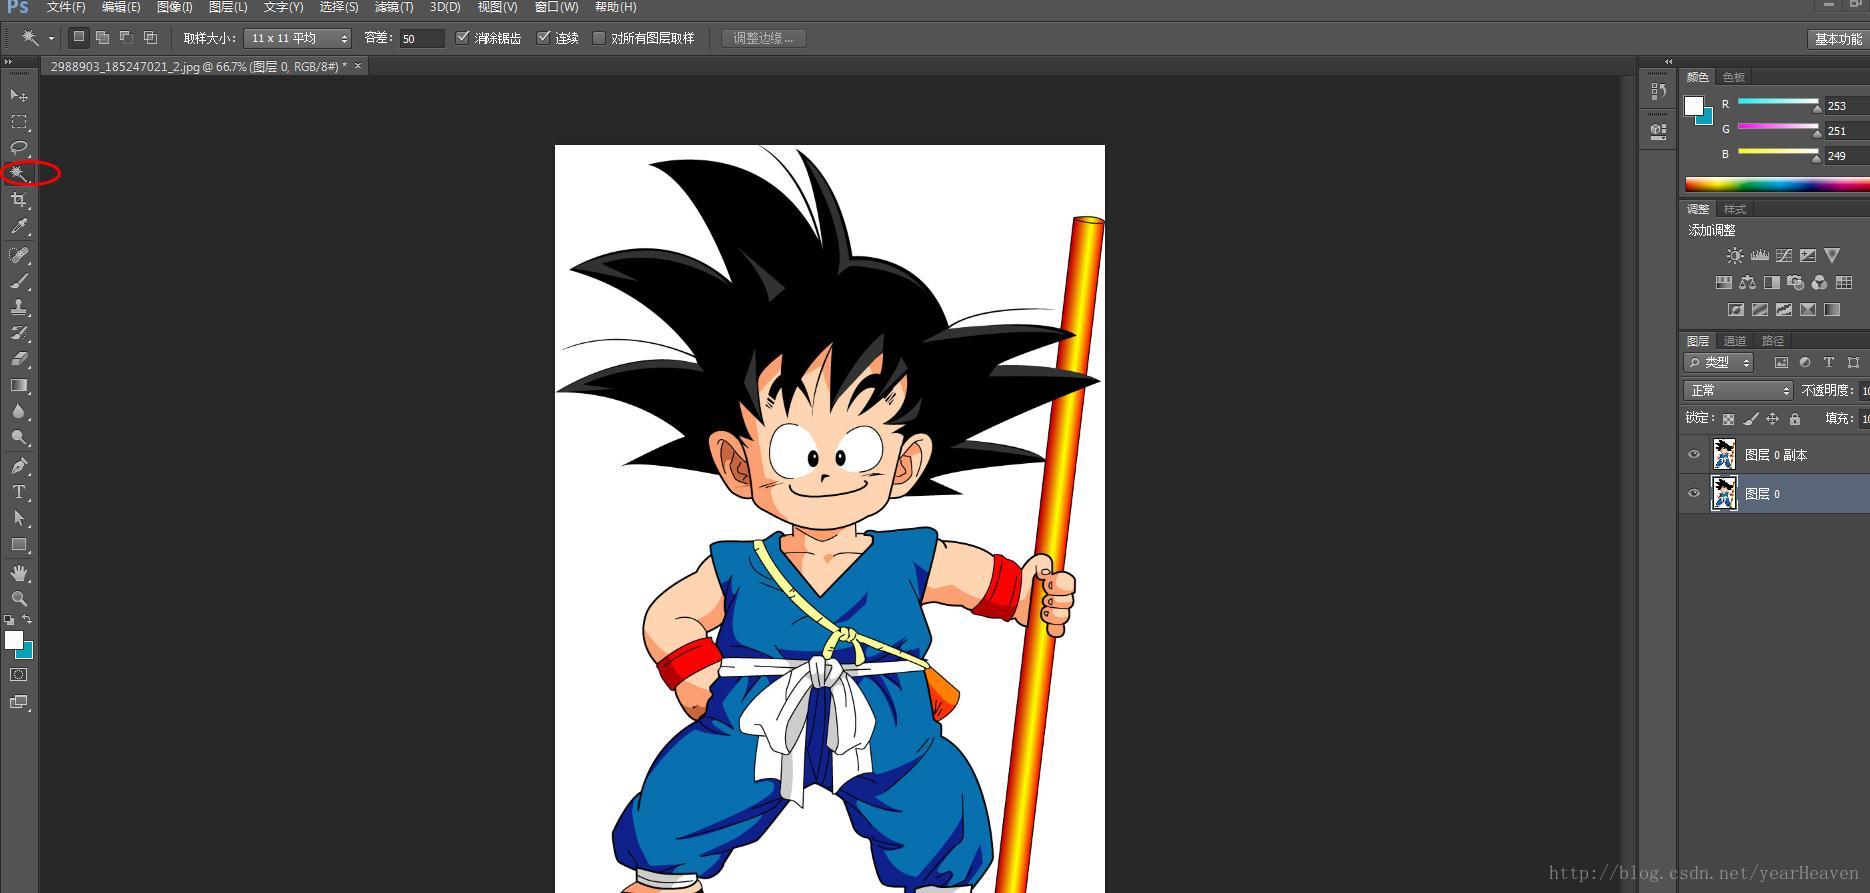The height and width of the screenshot is (893, 1870).
Task: Open the 图像(I) menu
Action: [x=175, y=7]
